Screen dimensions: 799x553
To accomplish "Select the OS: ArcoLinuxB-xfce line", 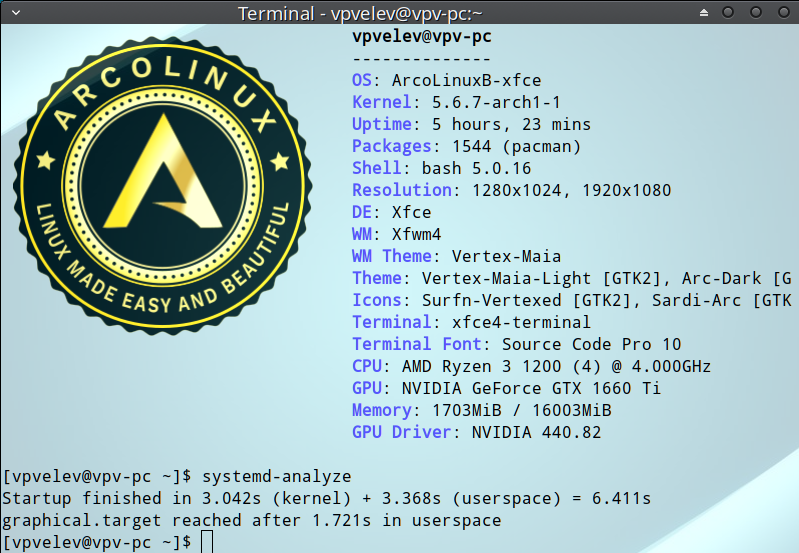I will [x=446, y=81].
